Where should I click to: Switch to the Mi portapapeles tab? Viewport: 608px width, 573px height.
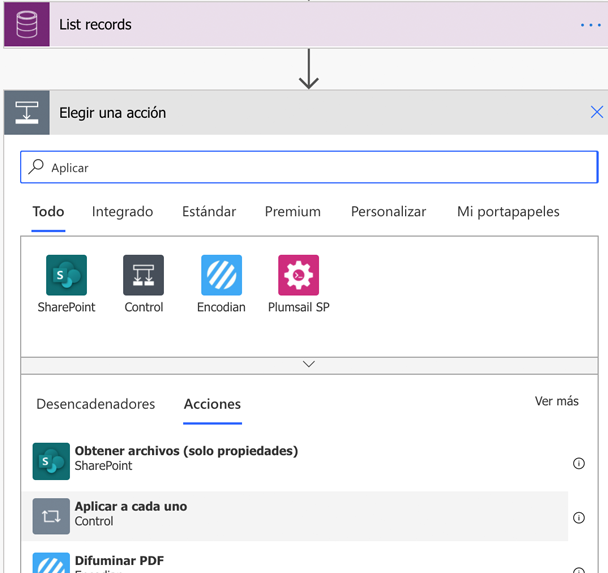click(x=508, y=212)
